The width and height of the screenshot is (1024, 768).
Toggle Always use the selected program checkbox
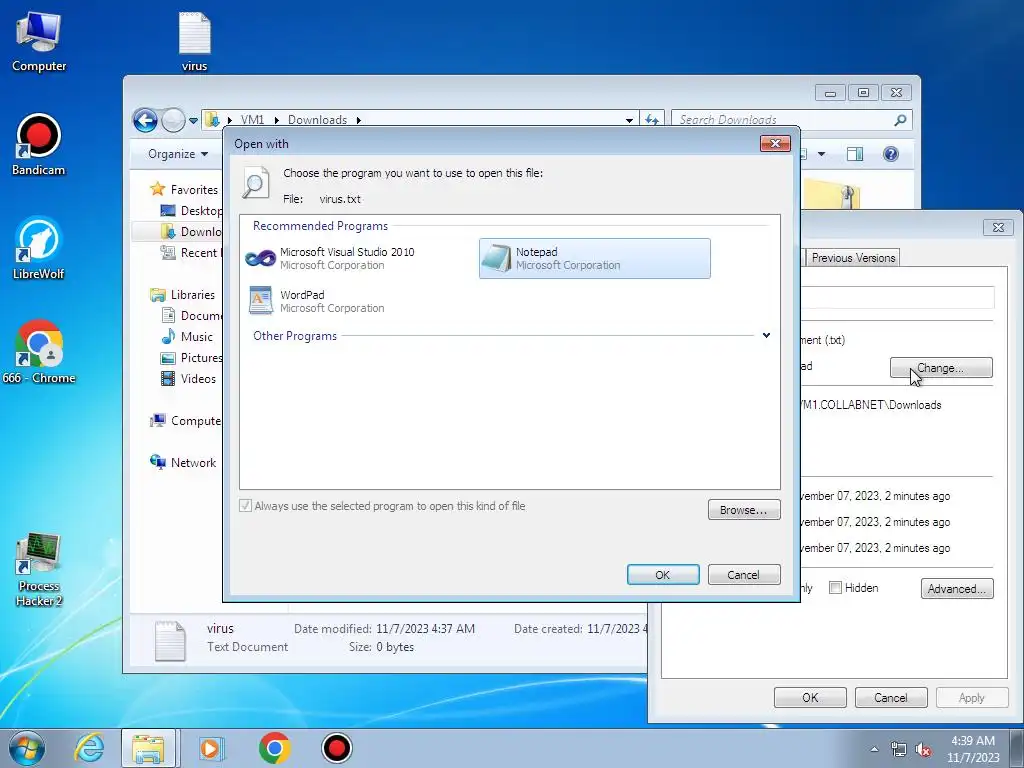pos(246,505)
